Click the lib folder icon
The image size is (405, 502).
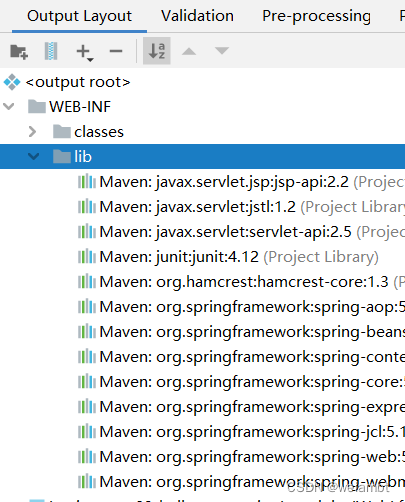[62, 156]
